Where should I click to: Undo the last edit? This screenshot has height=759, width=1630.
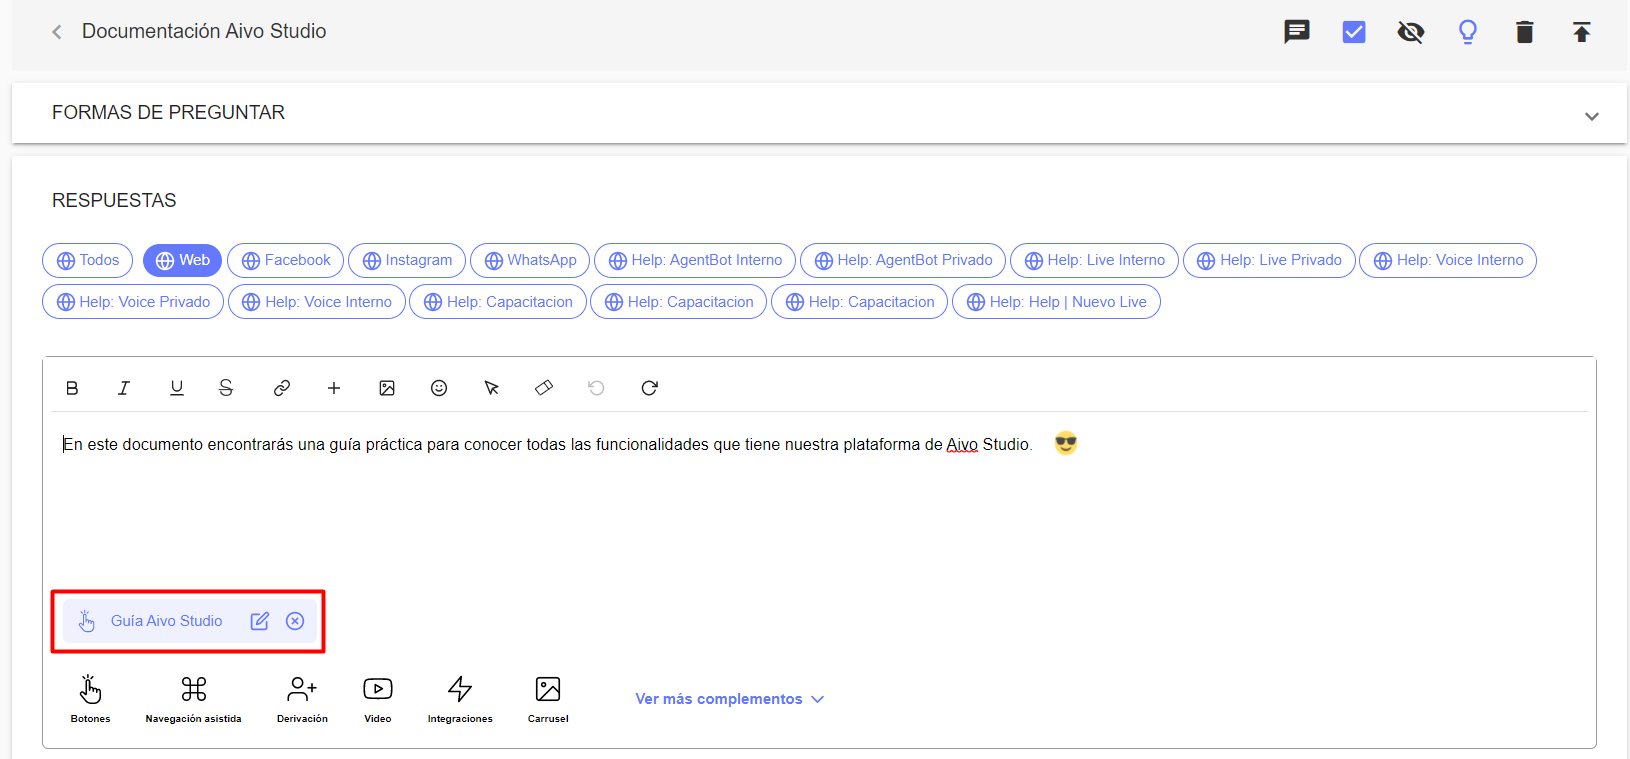click(597, 388)
